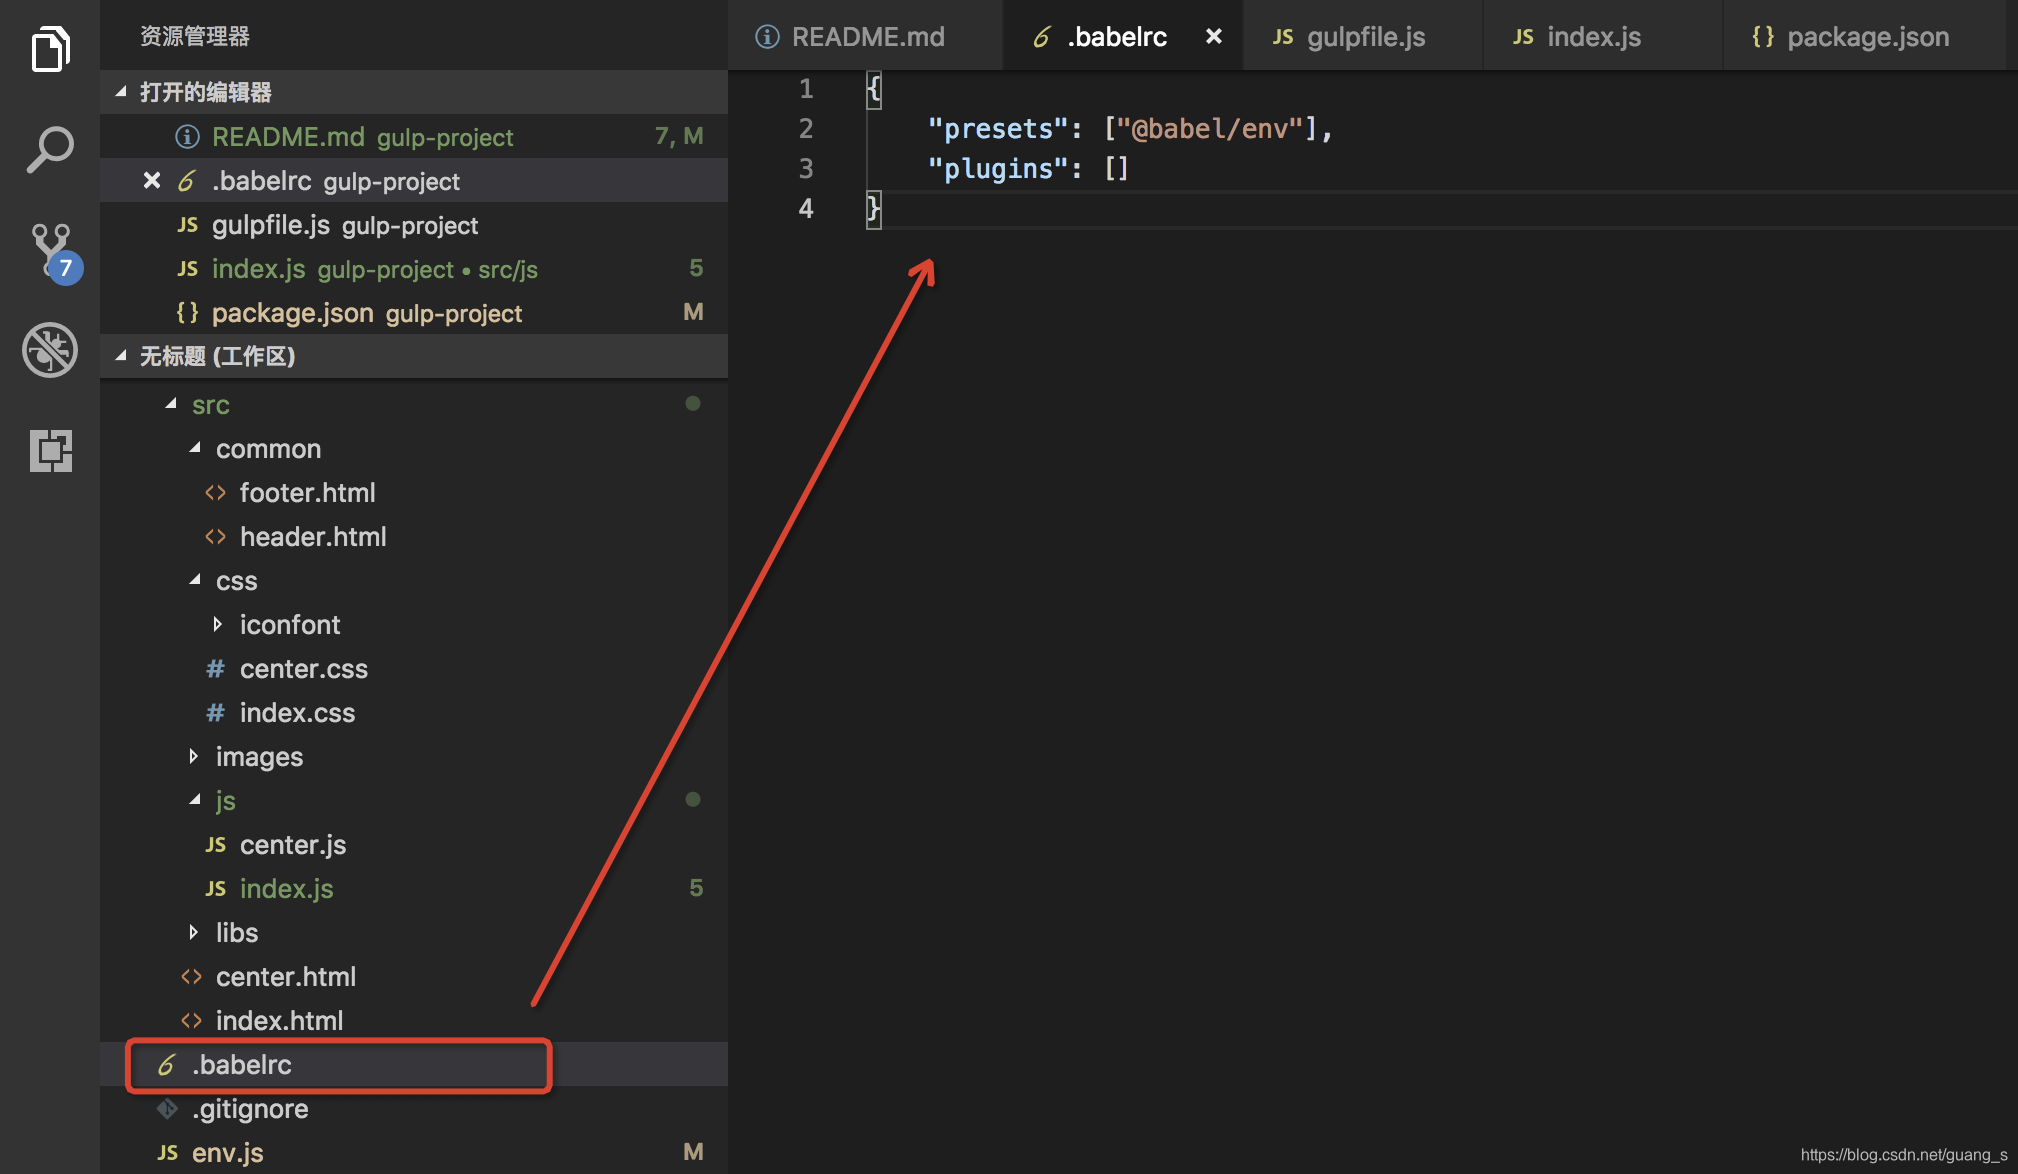The width and height of the screenshot is (2018, 1174).
Task: Open the Debug view in activity bar
Action: (x=50, y=349)
